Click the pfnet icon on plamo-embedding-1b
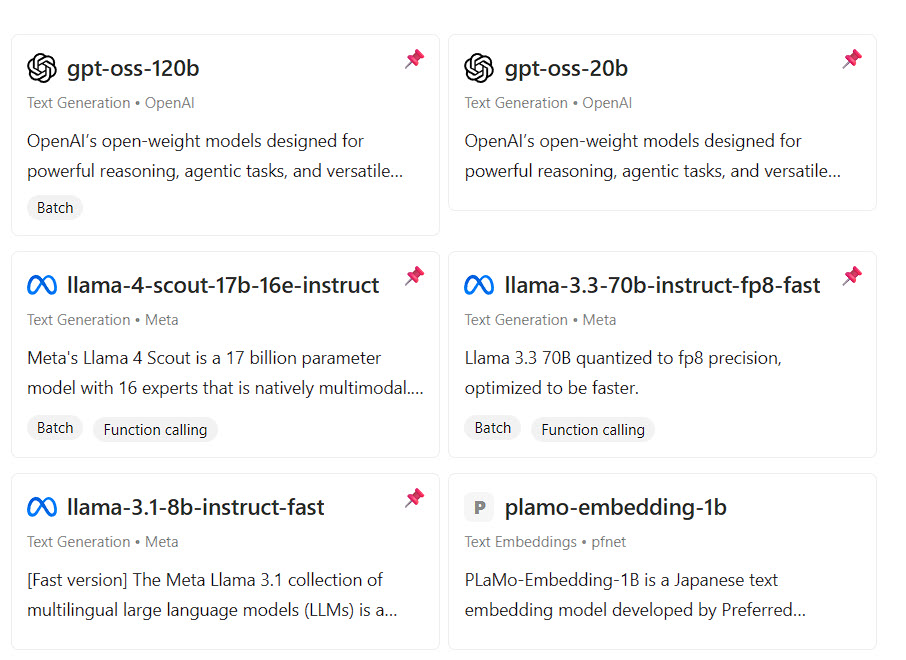Screen dimensions: 906x660 tap(479, 507)
